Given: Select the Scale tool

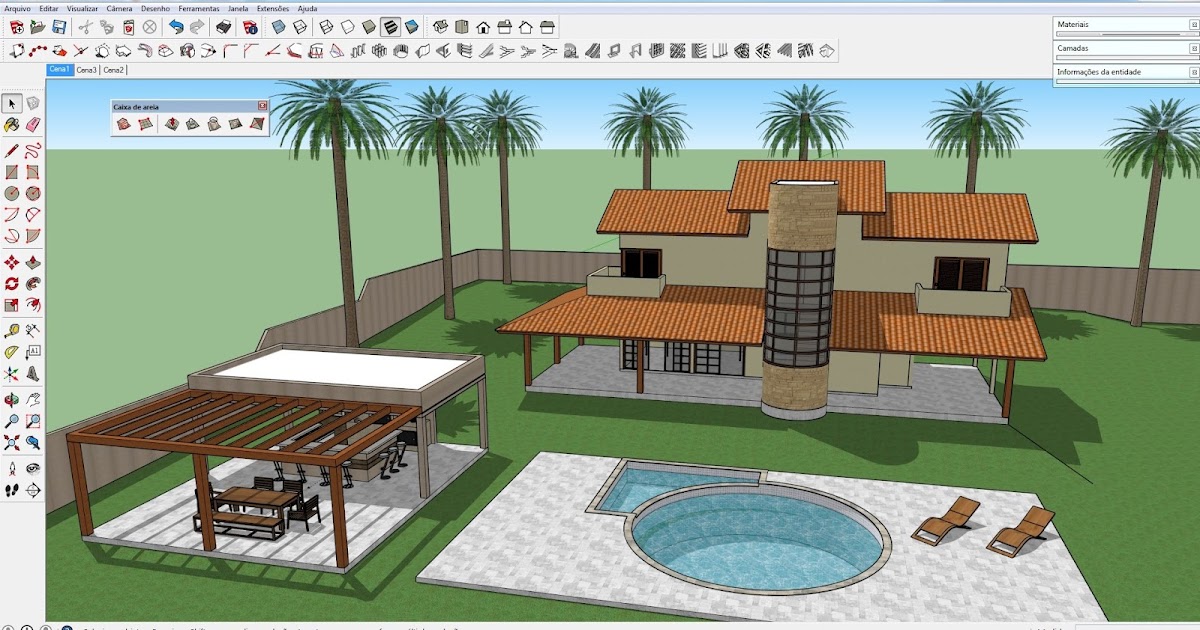Looking at the screenshot, I should point(12,305).
